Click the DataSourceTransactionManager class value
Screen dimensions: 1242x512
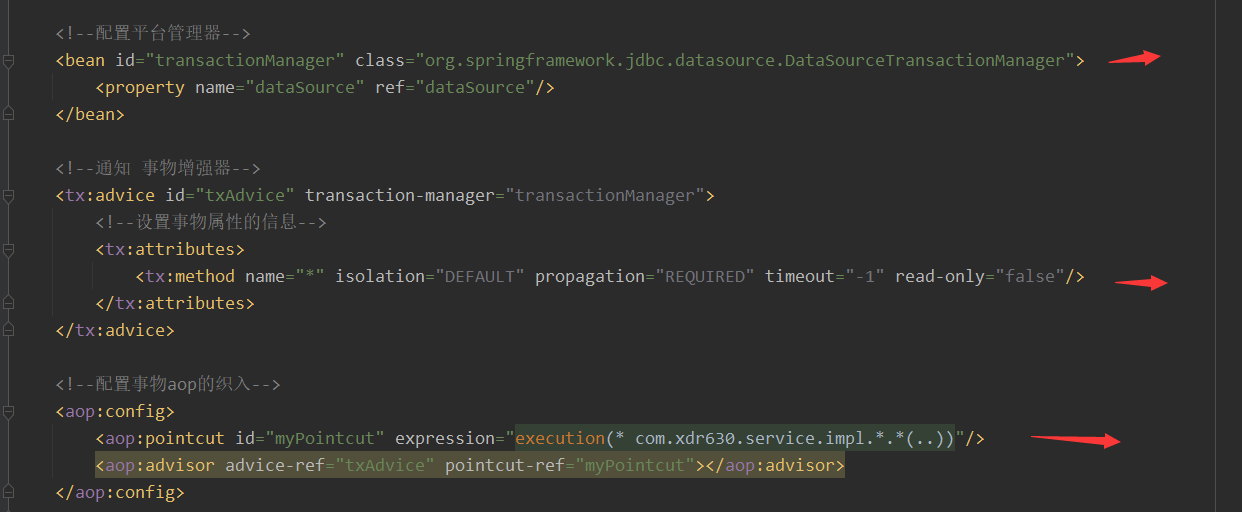coord(745,61)
